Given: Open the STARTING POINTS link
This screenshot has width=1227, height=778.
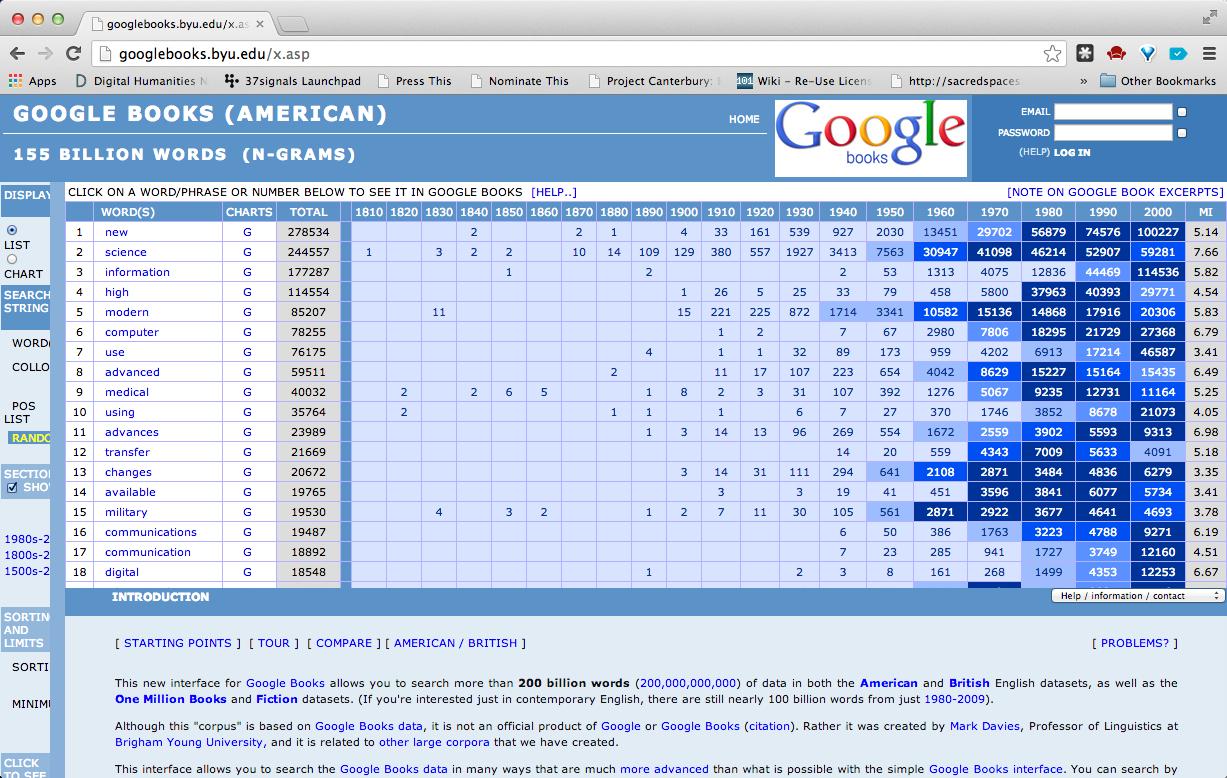Looking at the screenshot, I should click(177, 643).
